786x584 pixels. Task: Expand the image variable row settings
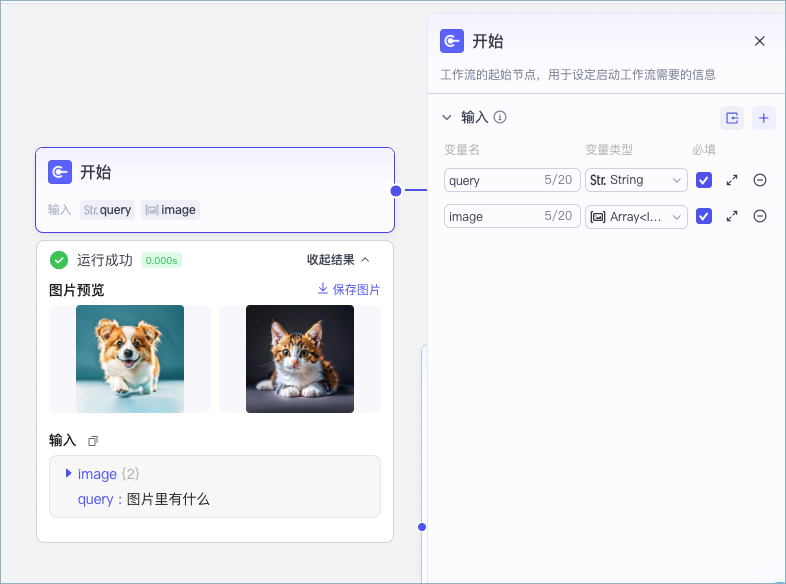(732, 216)
